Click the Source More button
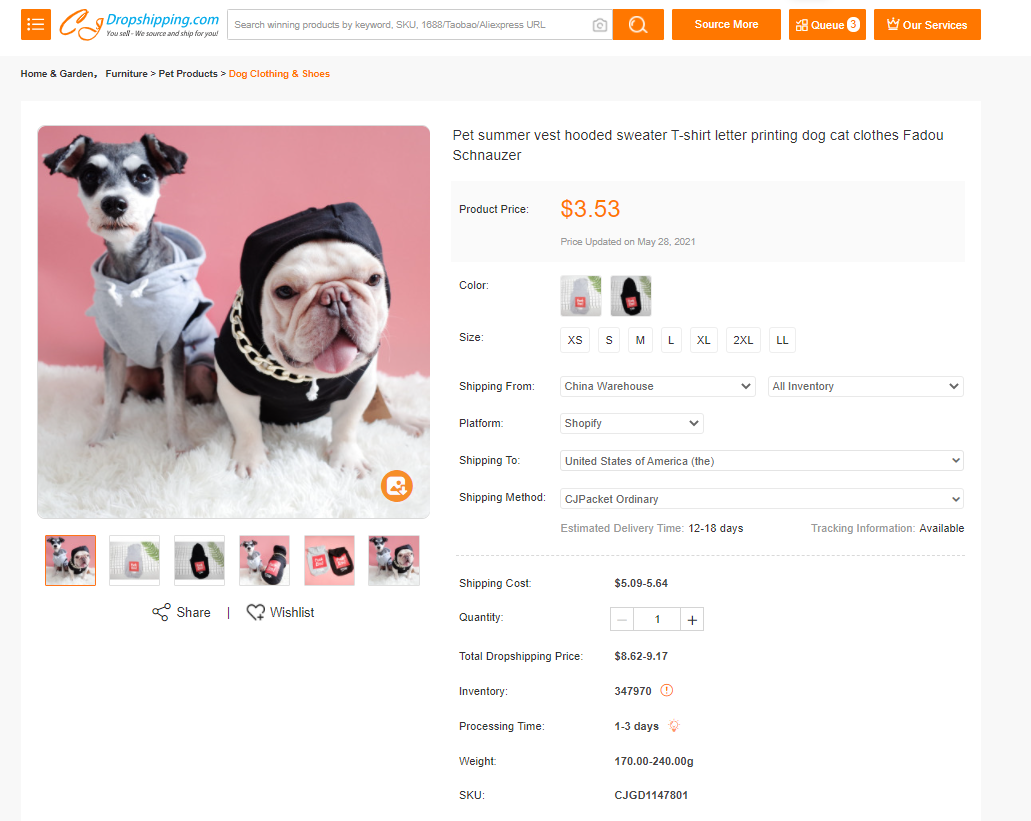Viewport: 1031px width, 821px height. [726, 25]
